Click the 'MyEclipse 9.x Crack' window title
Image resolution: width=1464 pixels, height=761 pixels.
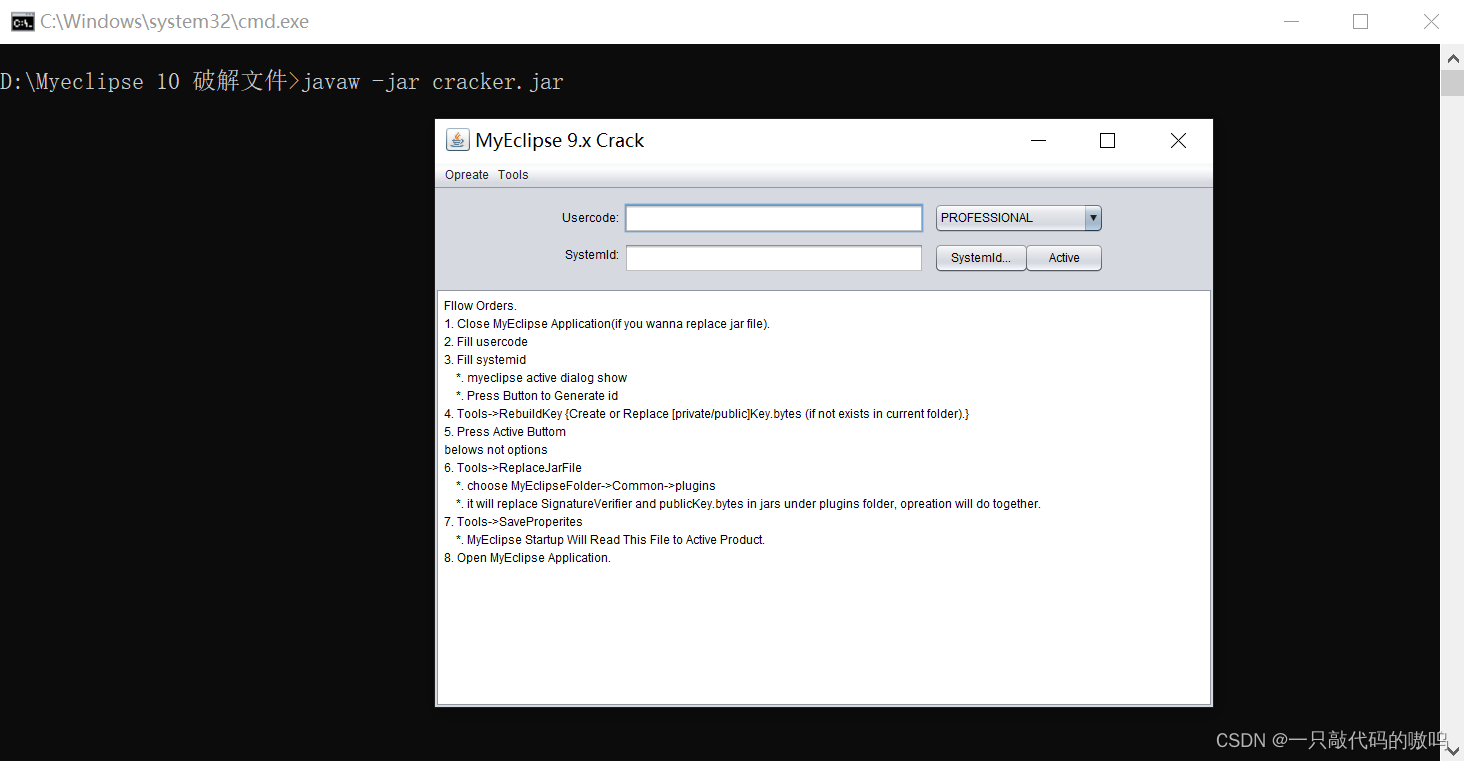[x=560, y=141]
